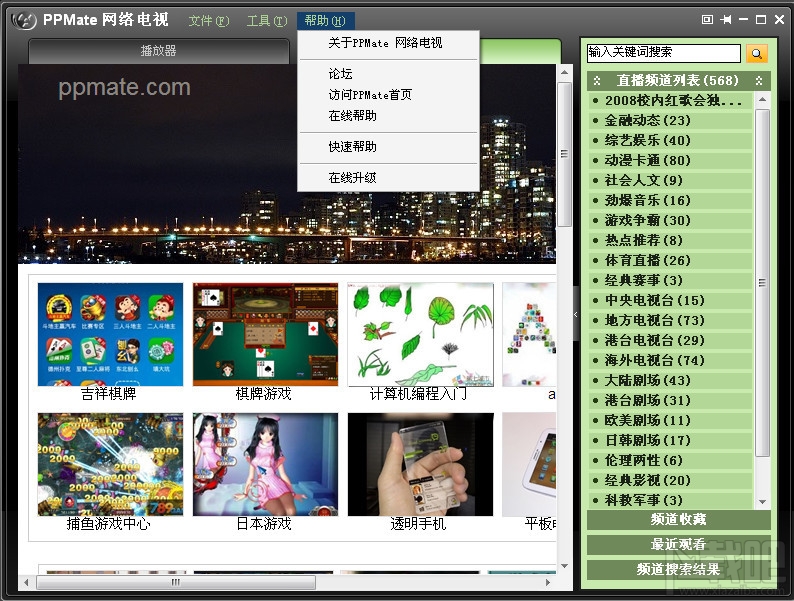Expand 社会人文(9) category
Image resolution: width=794 pixels, height=601 pixels.
(670, 180)
